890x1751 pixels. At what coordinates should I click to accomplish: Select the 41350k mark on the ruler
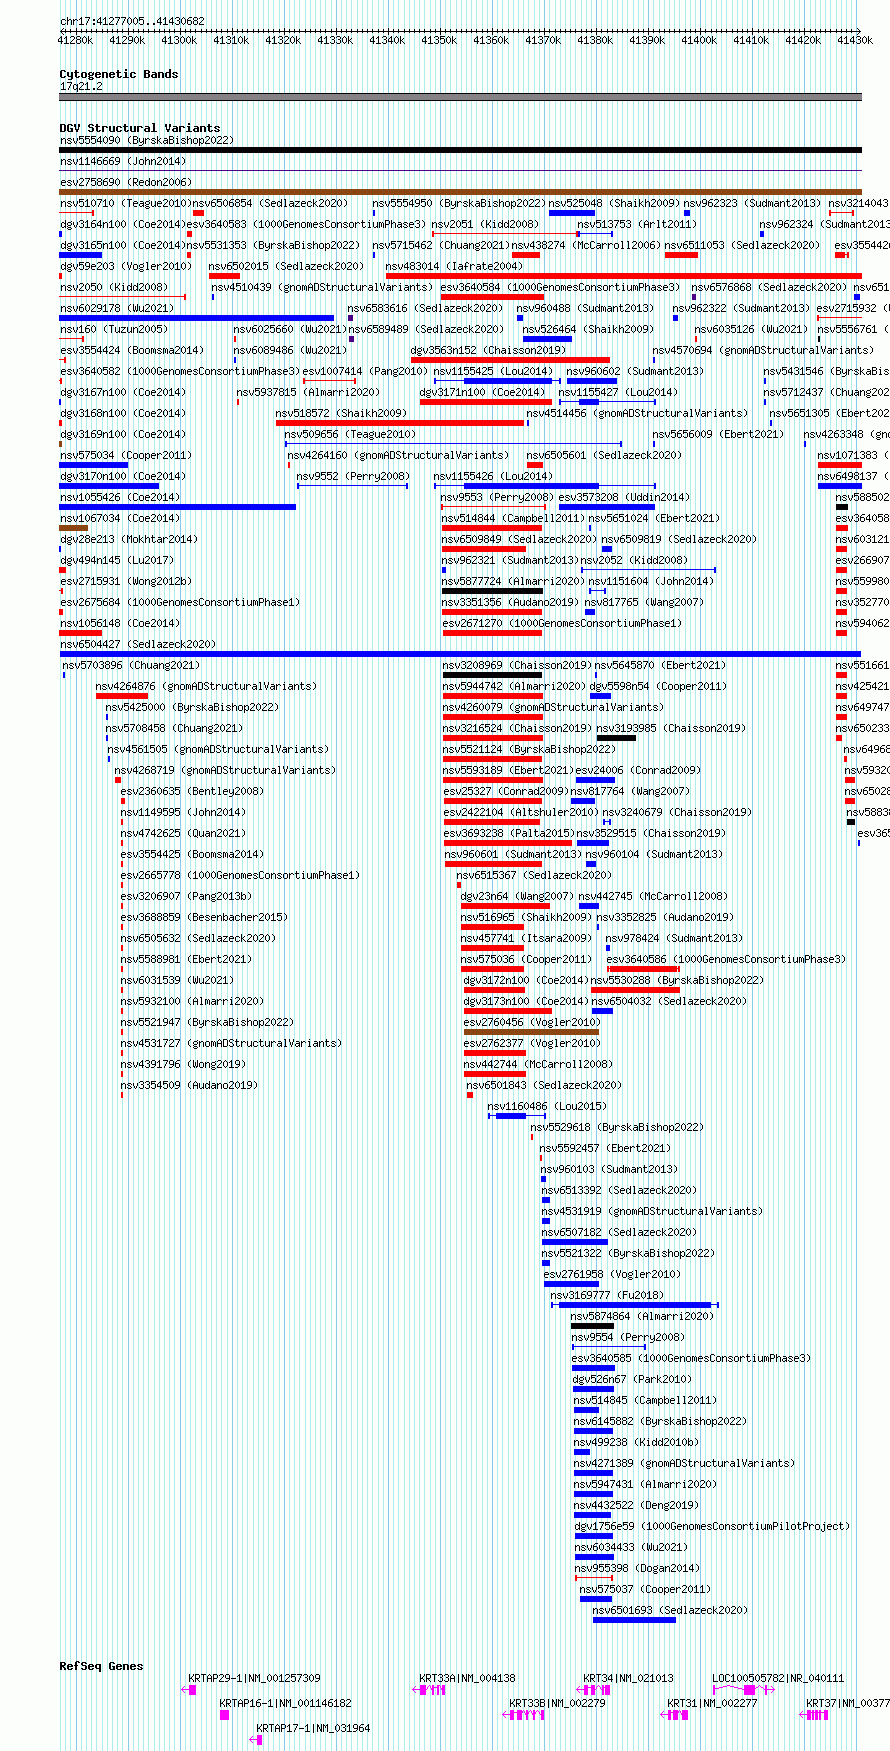click(439, 40)
